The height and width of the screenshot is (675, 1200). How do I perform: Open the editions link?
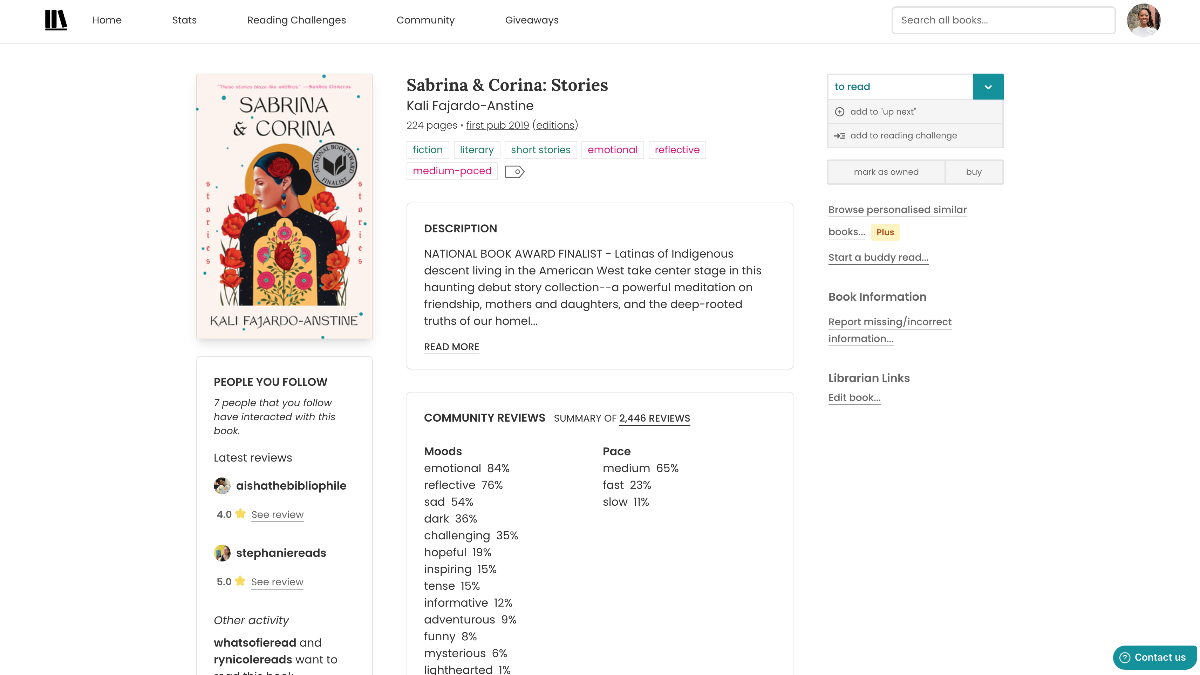(x=555, y=125)
